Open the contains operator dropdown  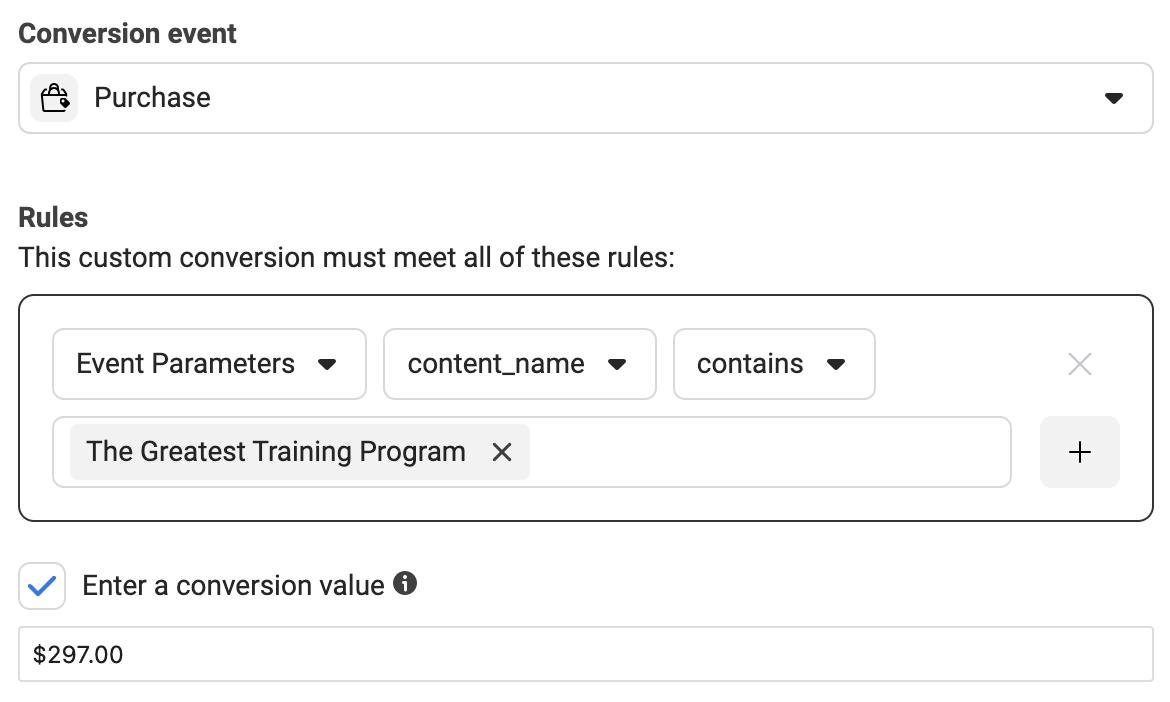click(x=774, y=364)
